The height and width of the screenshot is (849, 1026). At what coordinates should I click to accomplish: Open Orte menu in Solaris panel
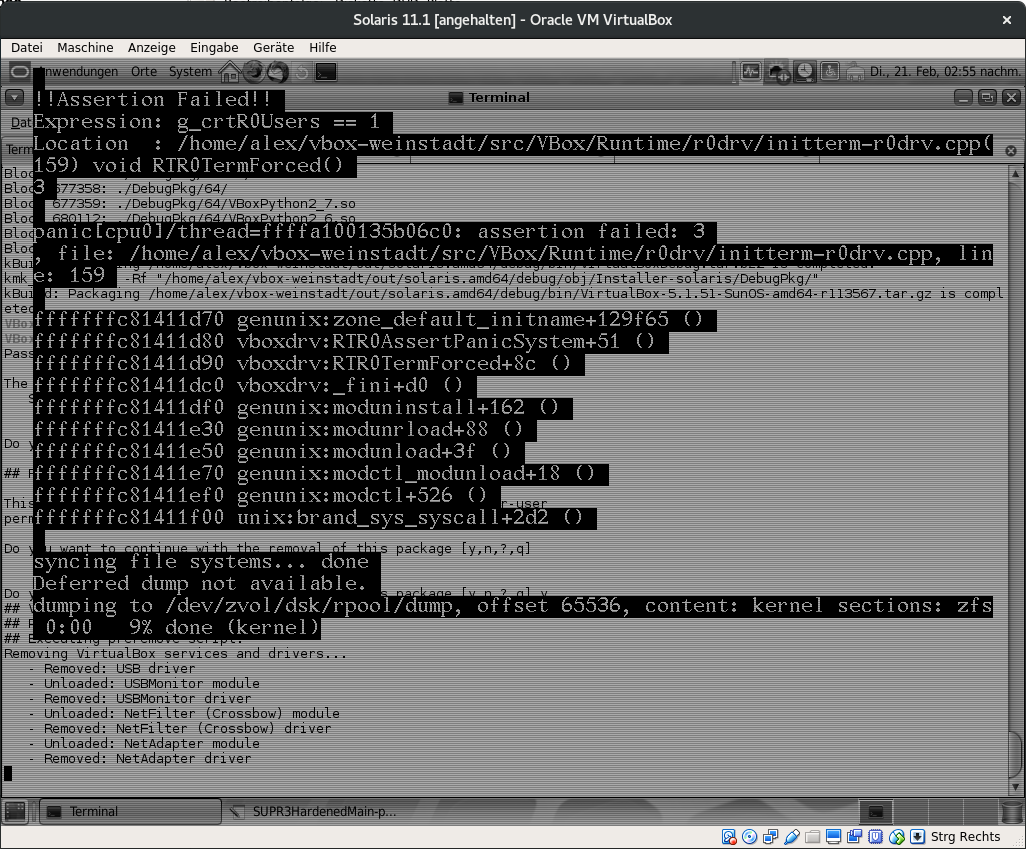pos(144,71)
